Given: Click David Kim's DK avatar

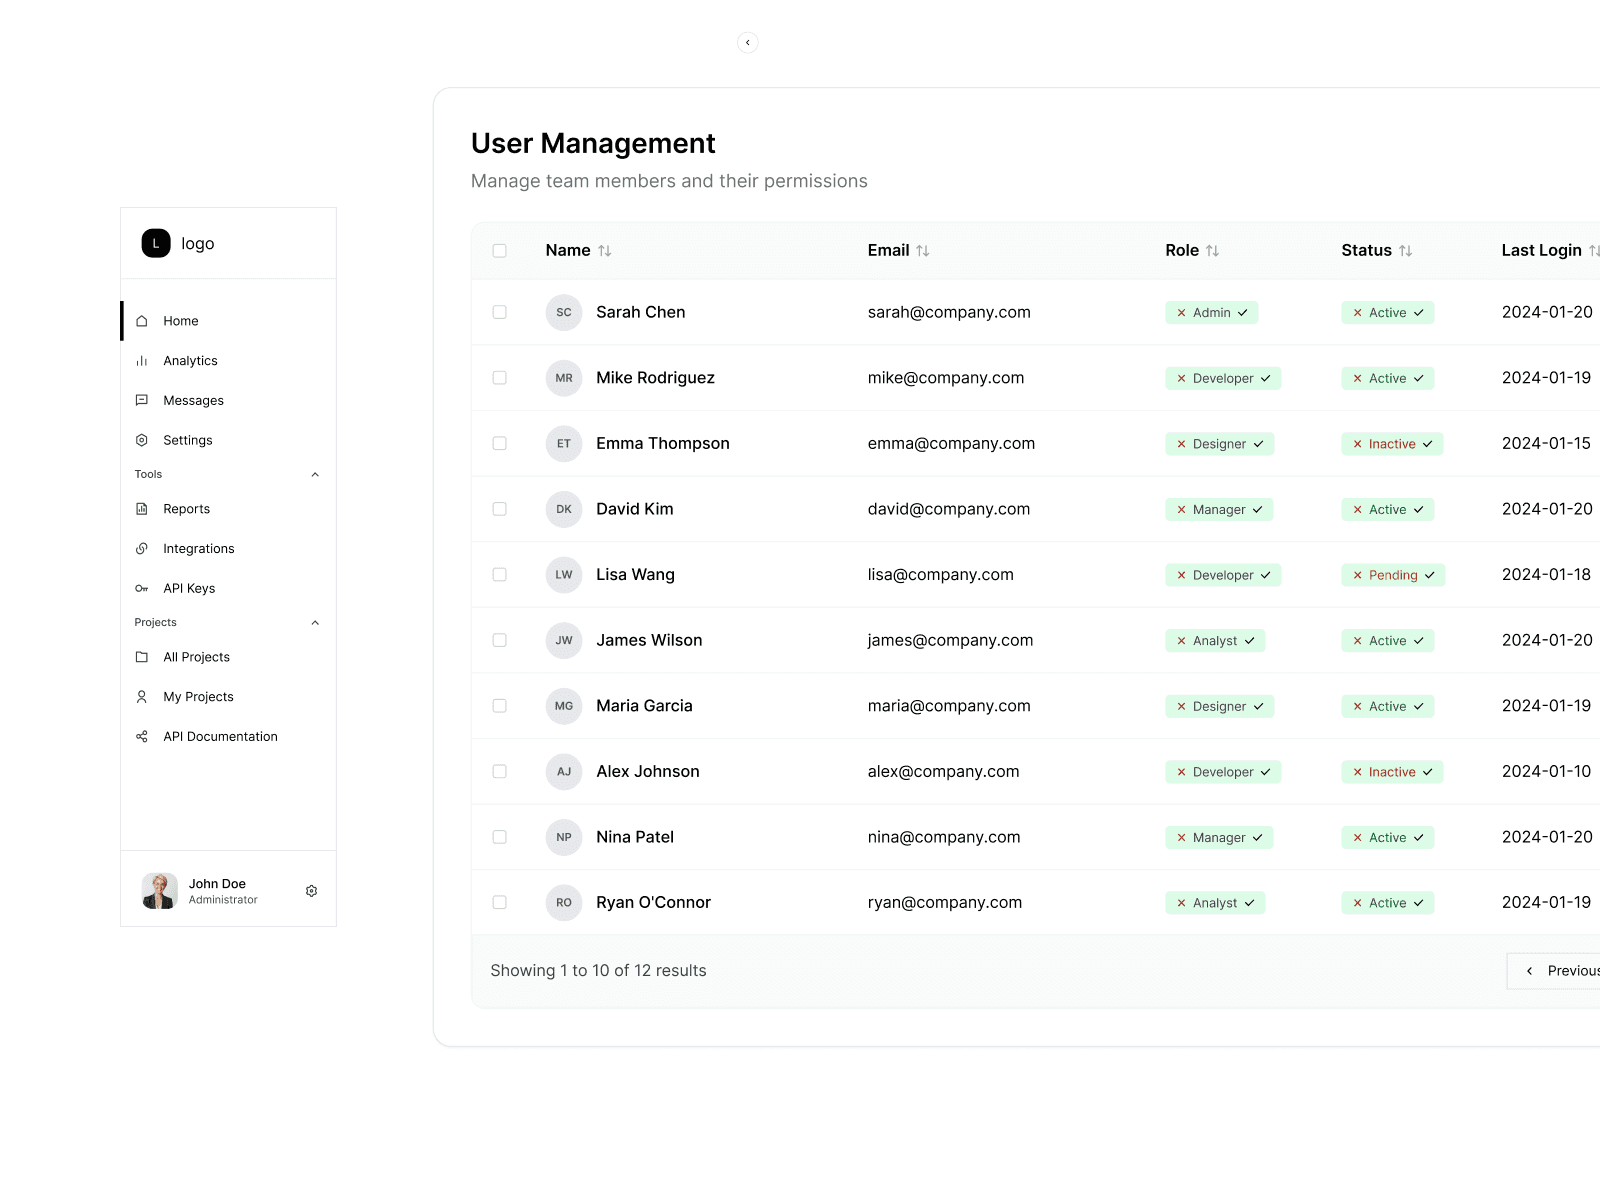Looking at the screenshot, I should pos(564,509).
